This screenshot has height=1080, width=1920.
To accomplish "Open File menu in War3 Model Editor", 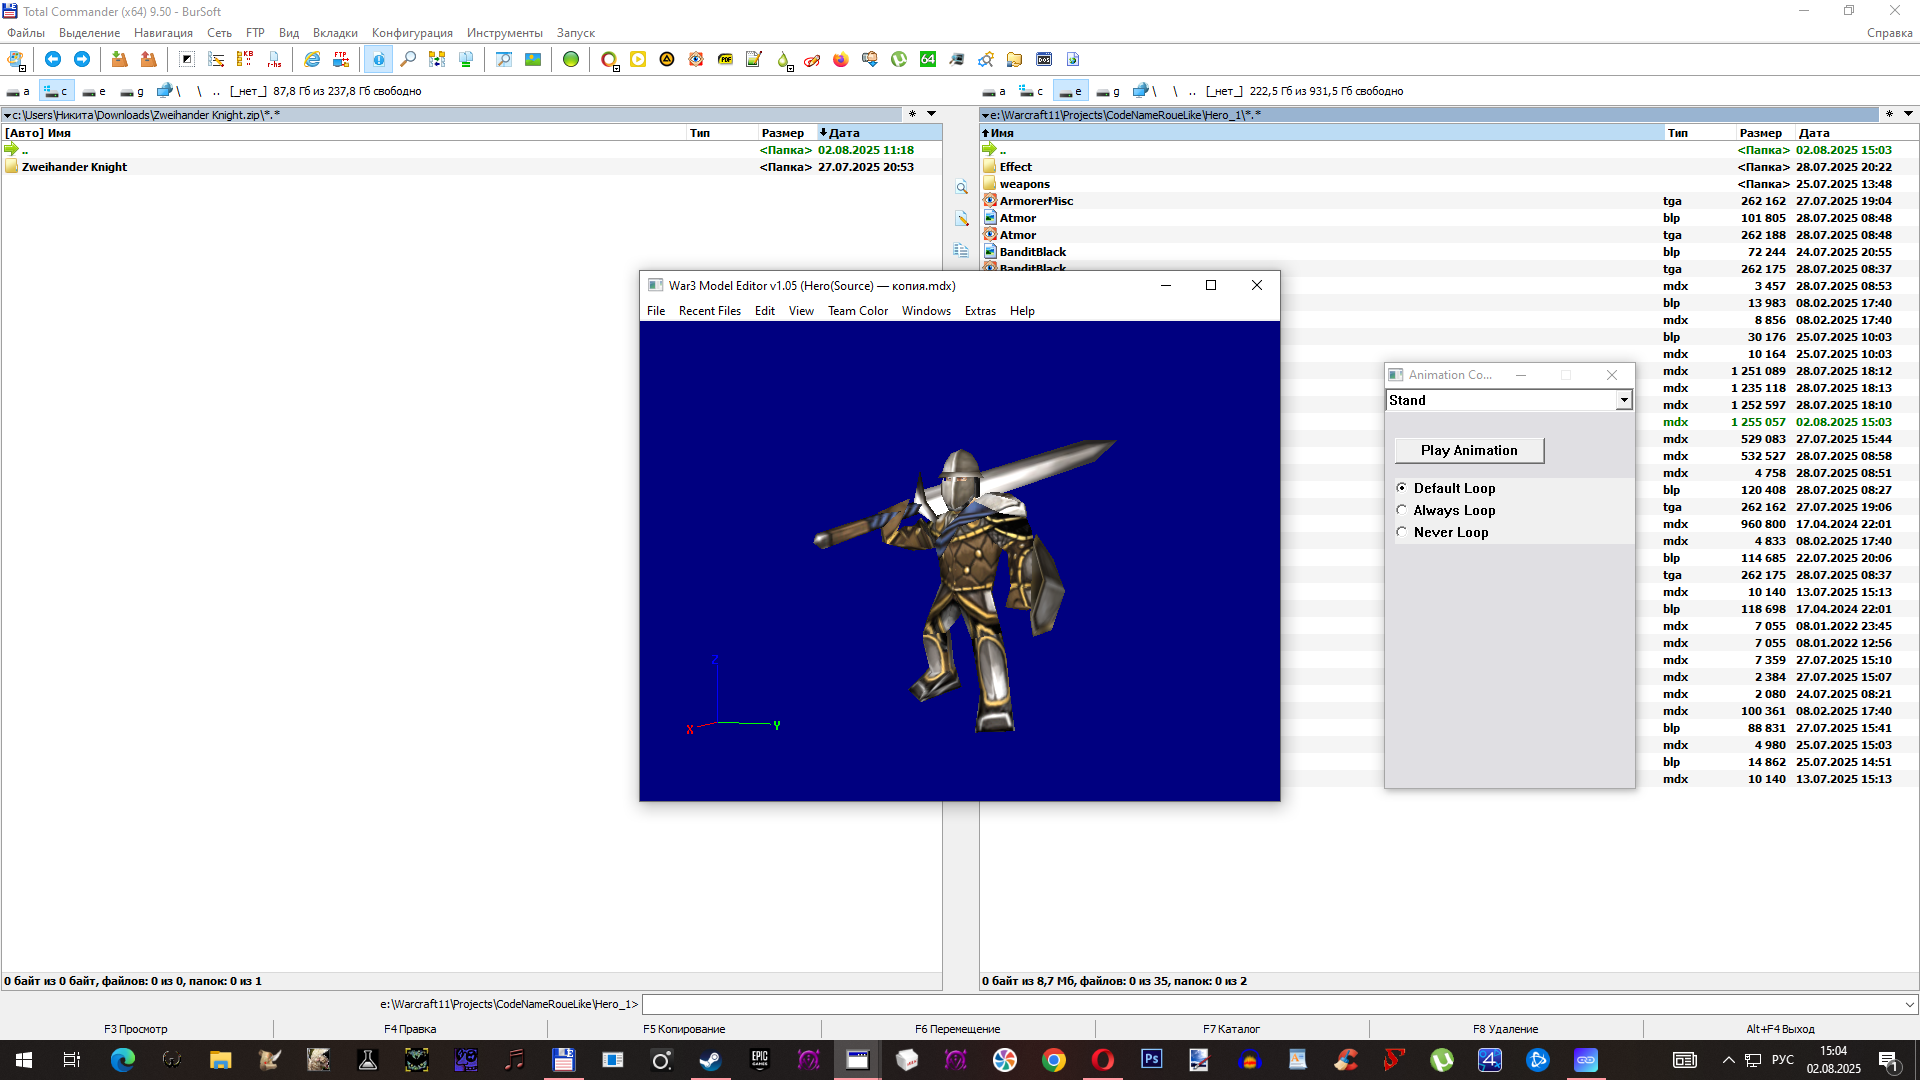I will 656,311.
